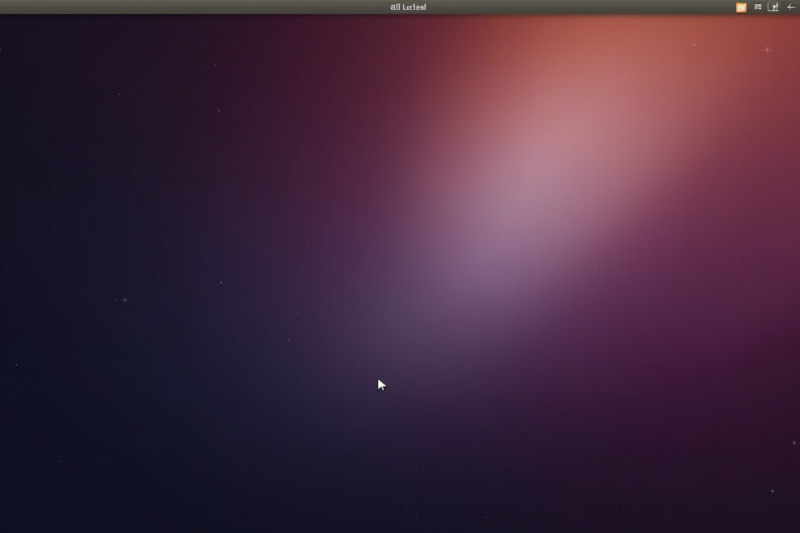Open the chart-shaped indicator in the top panel

click(773, 7)
